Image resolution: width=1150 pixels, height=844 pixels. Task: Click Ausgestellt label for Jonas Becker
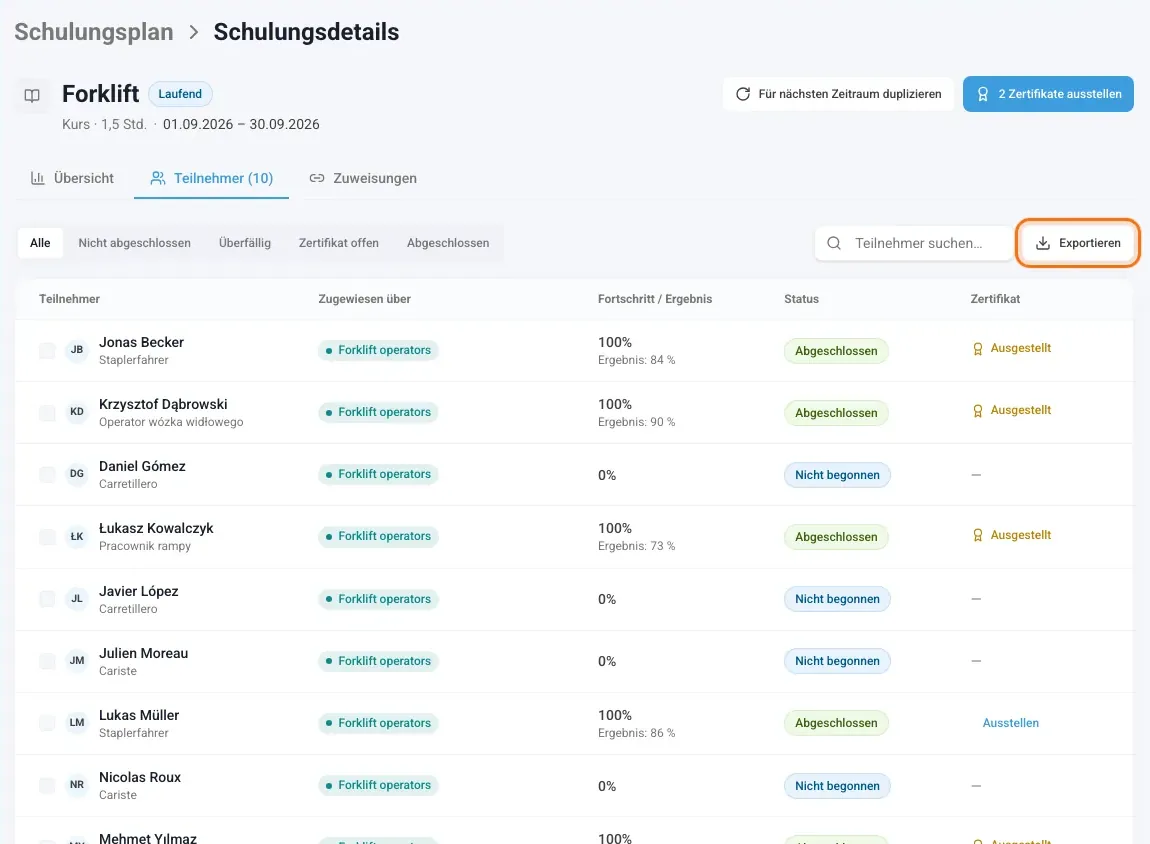click(x=1021, y=348)
